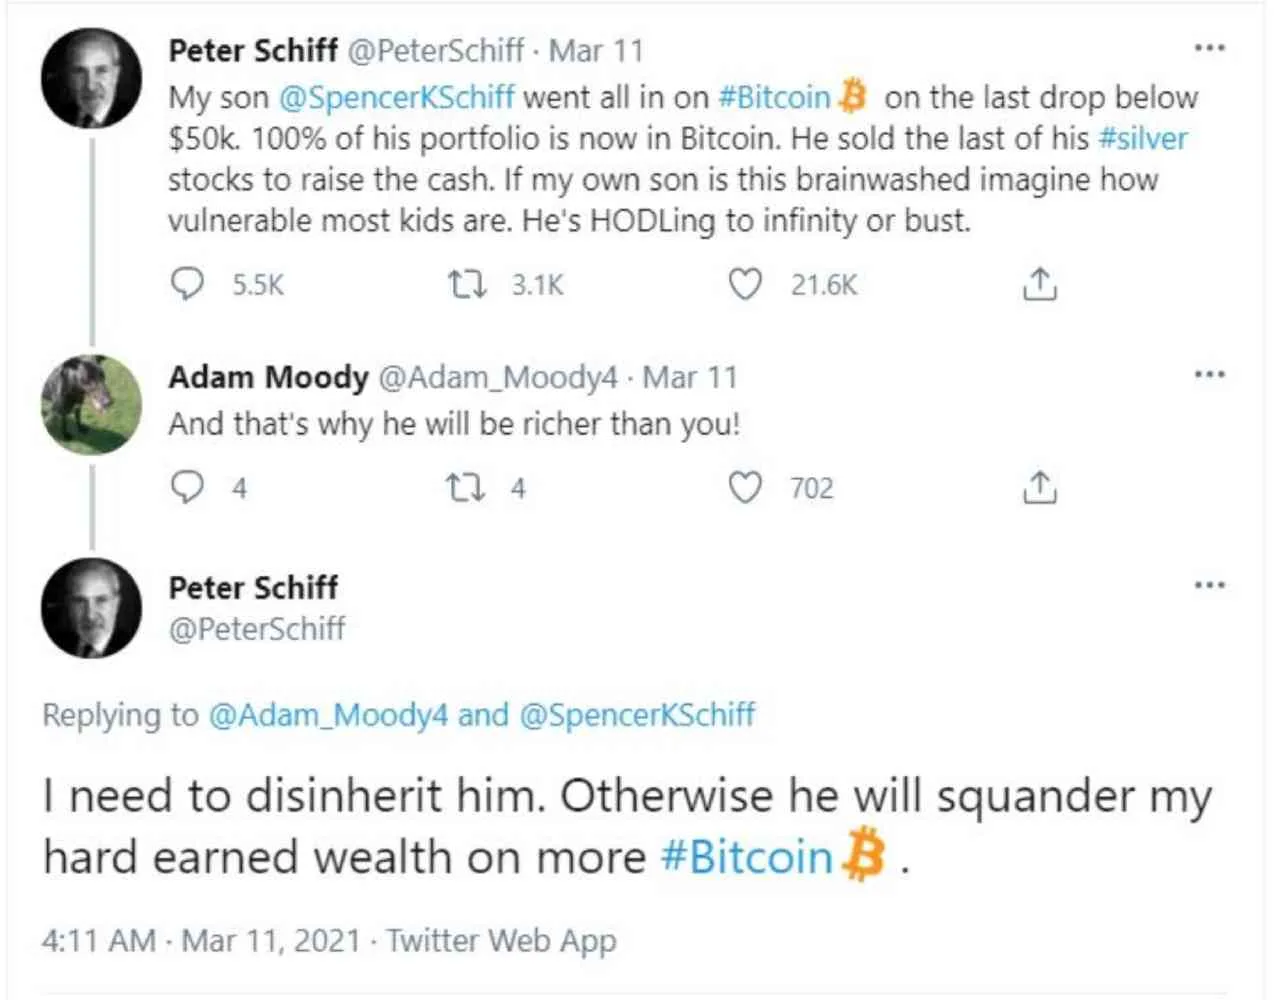Retweet Peter Schiff's Bitcoin tweet
1280x1000 pixels.
coord(467,285)
